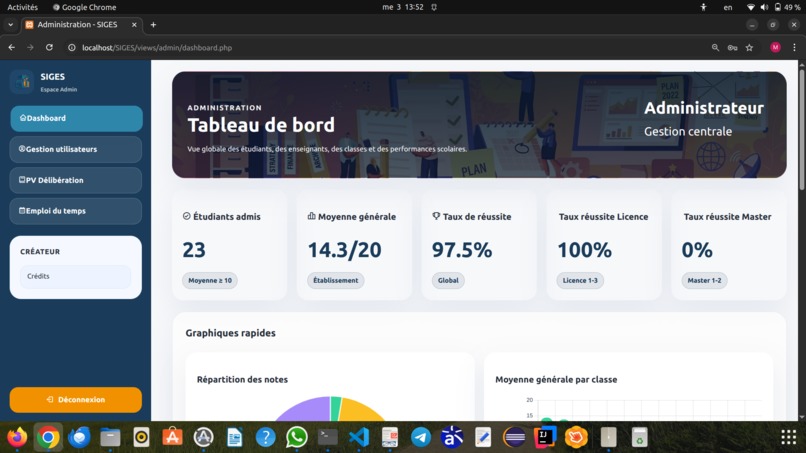Click Google Chrome icon in the dock
Viewport: 806px width, 453px height.
[48, 438]
